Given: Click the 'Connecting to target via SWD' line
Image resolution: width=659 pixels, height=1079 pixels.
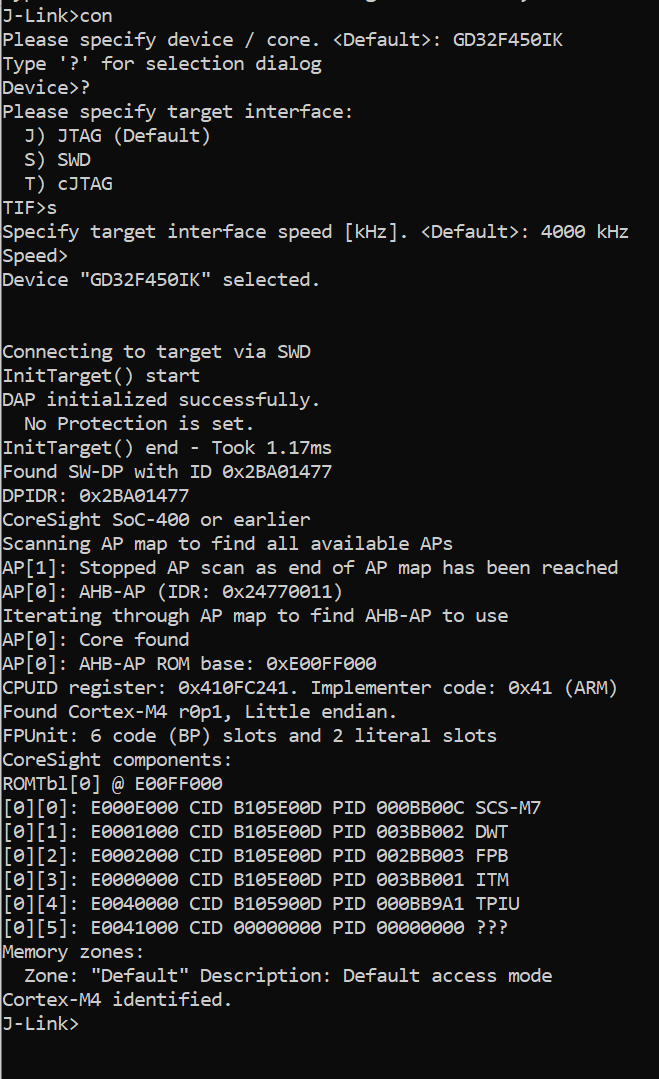Looking at the screenshot, I should [156, 351].
